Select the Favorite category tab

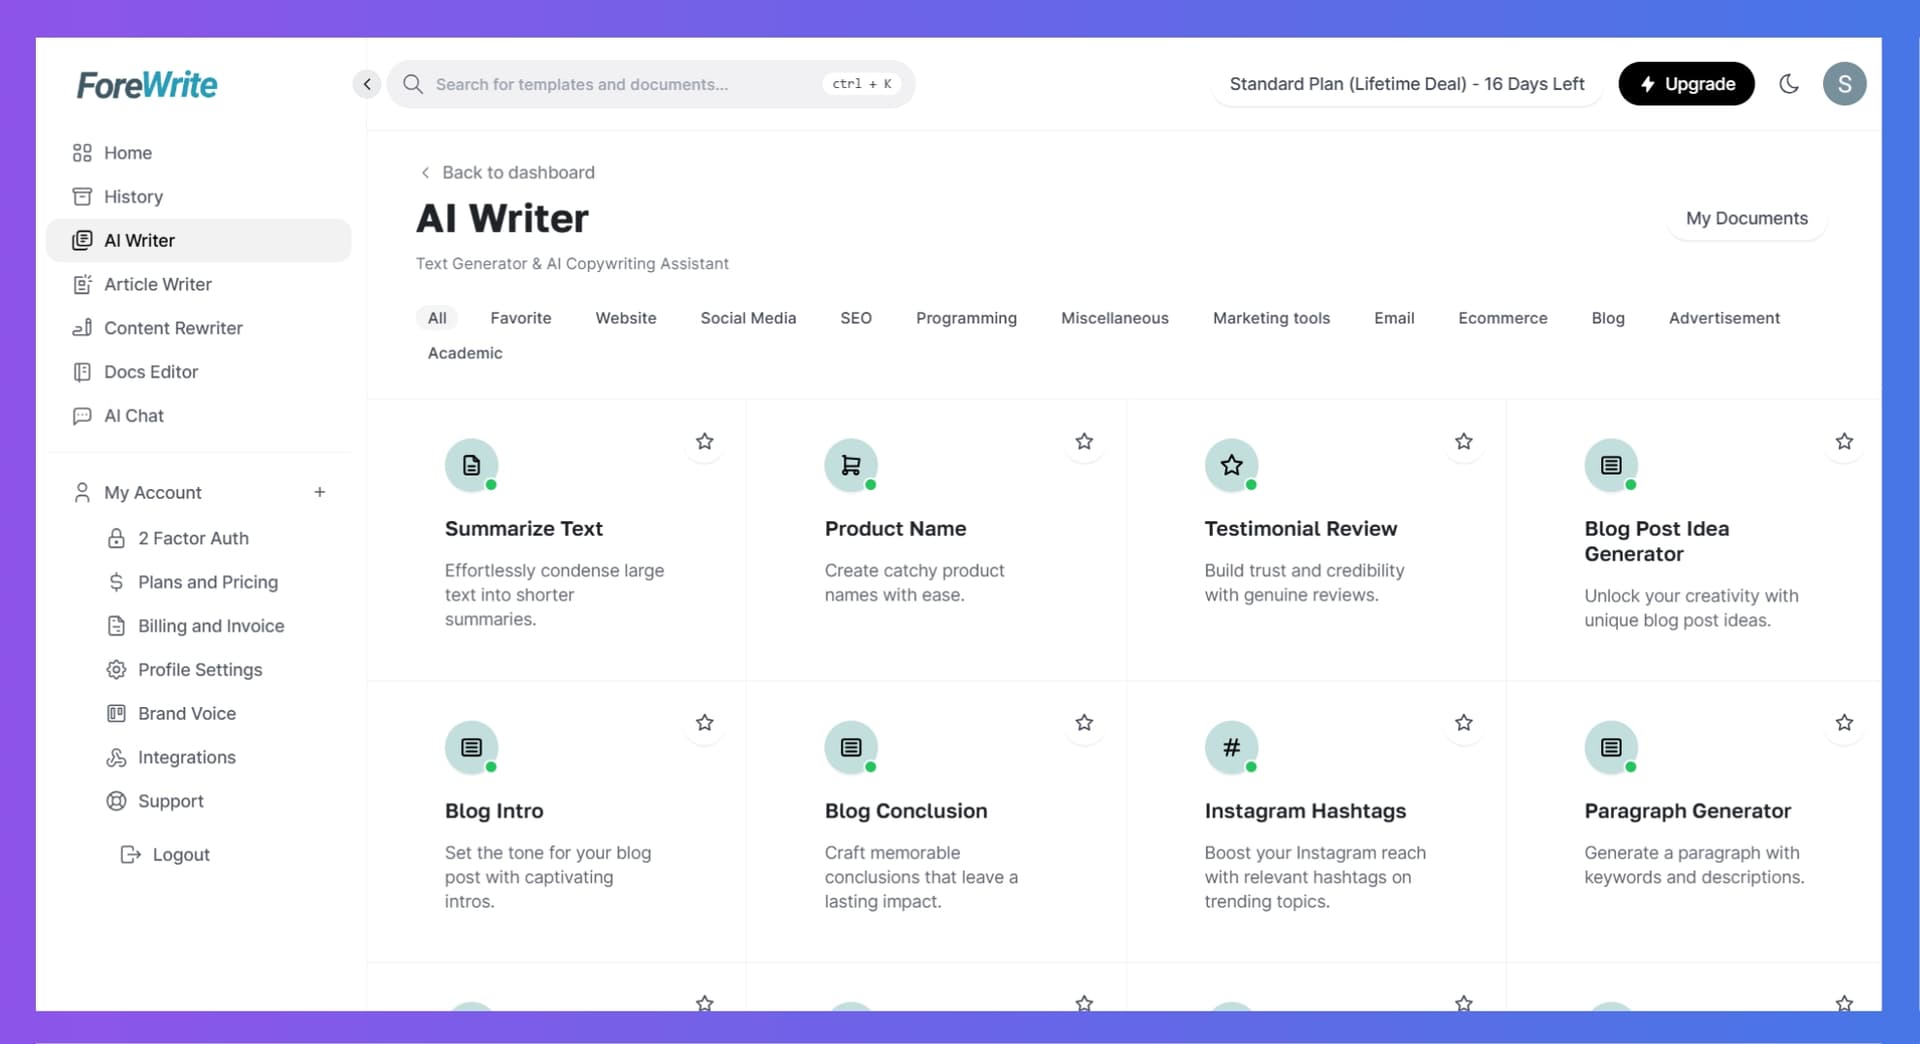pos(521,318)
